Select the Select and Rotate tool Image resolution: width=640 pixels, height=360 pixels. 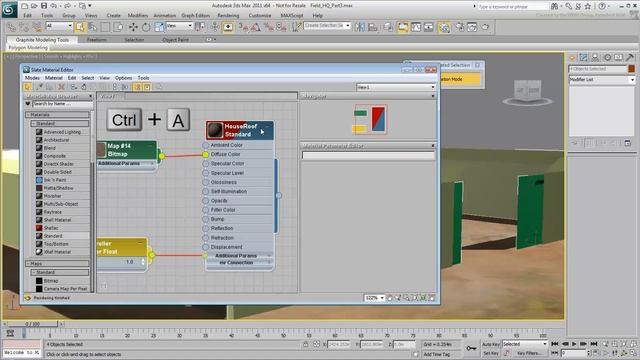(146, 27)
